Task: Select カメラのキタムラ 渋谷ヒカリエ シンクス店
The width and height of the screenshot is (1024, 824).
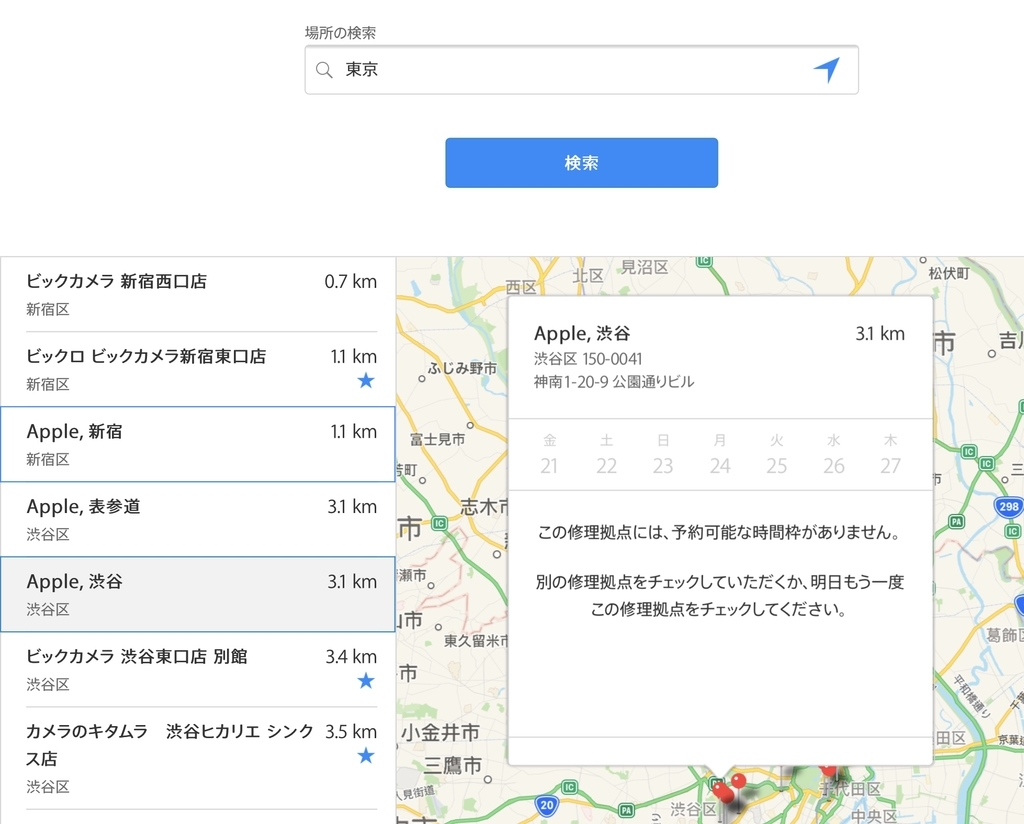Action: (x=198, y=758)
